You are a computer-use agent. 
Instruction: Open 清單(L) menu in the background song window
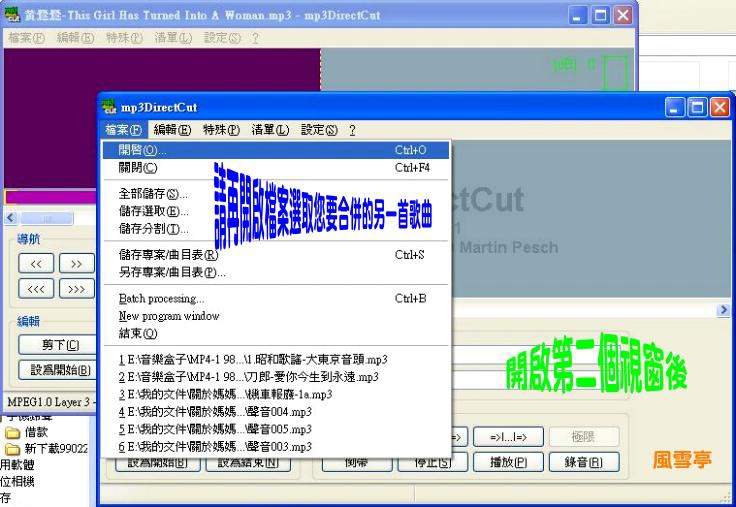[173, 38]
